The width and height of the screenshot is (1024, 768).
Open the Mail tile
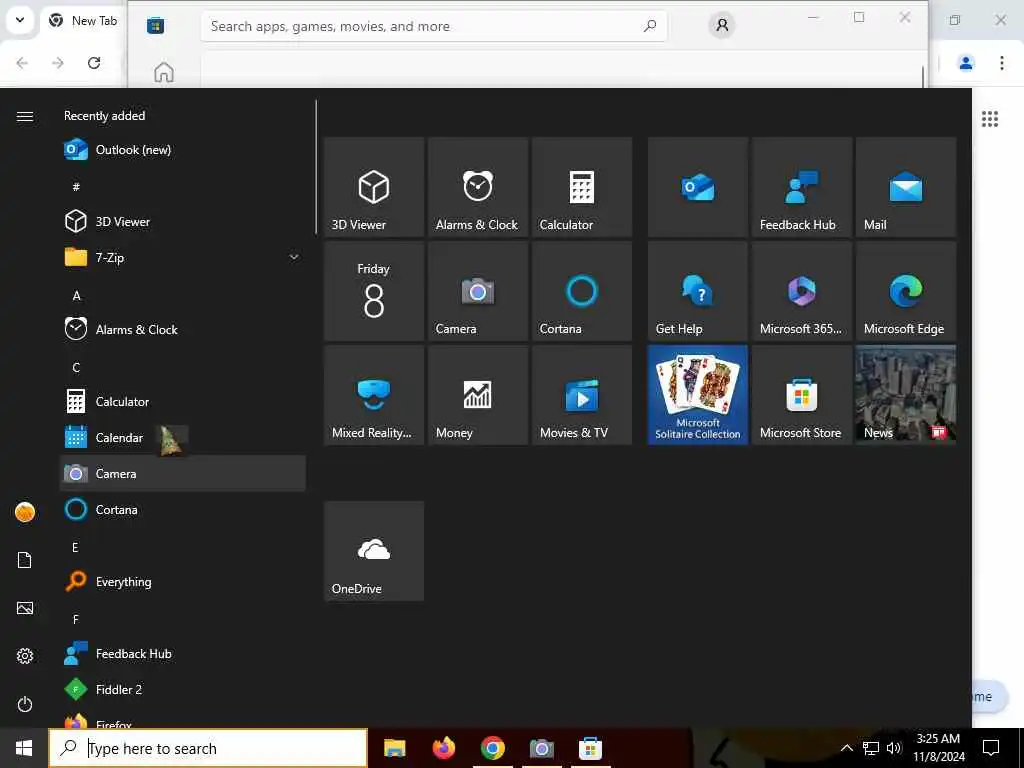tap(906, 187)
